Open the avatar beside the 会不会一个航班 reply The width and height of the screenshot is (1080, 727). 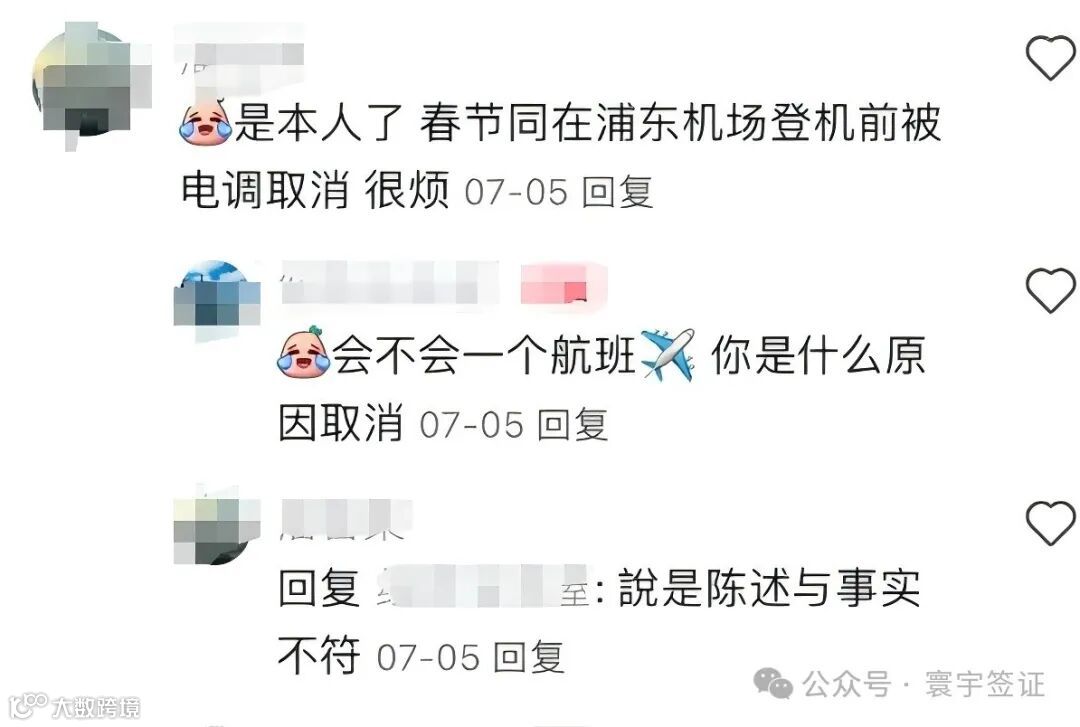(x=217, y=301)
